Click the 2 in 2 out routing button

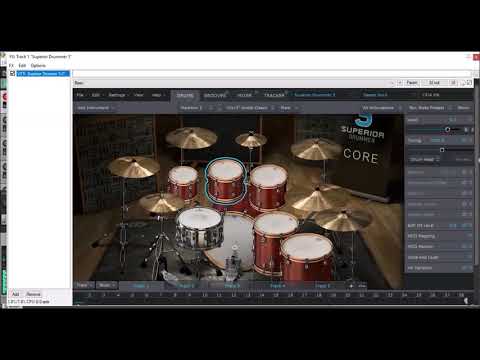pyautogui.click(x=434, y=83)
